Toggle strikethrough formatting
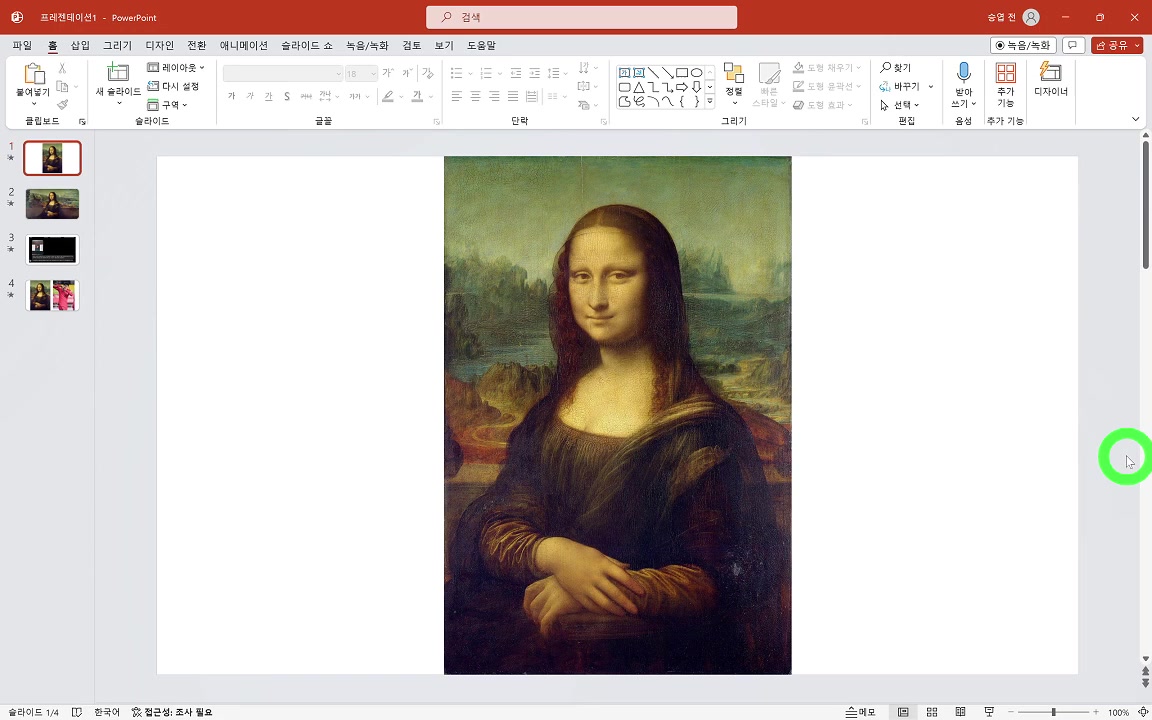 tap(306, 96)
